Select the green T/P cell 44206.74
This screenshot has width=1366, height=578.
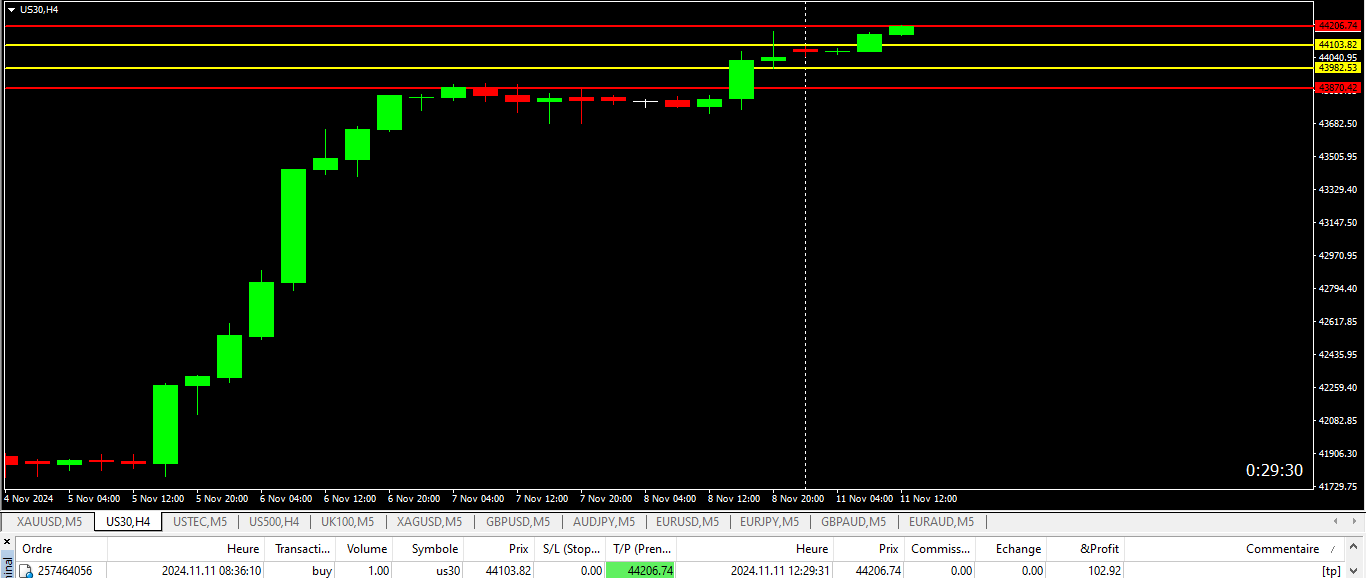(x=640, y=570)
